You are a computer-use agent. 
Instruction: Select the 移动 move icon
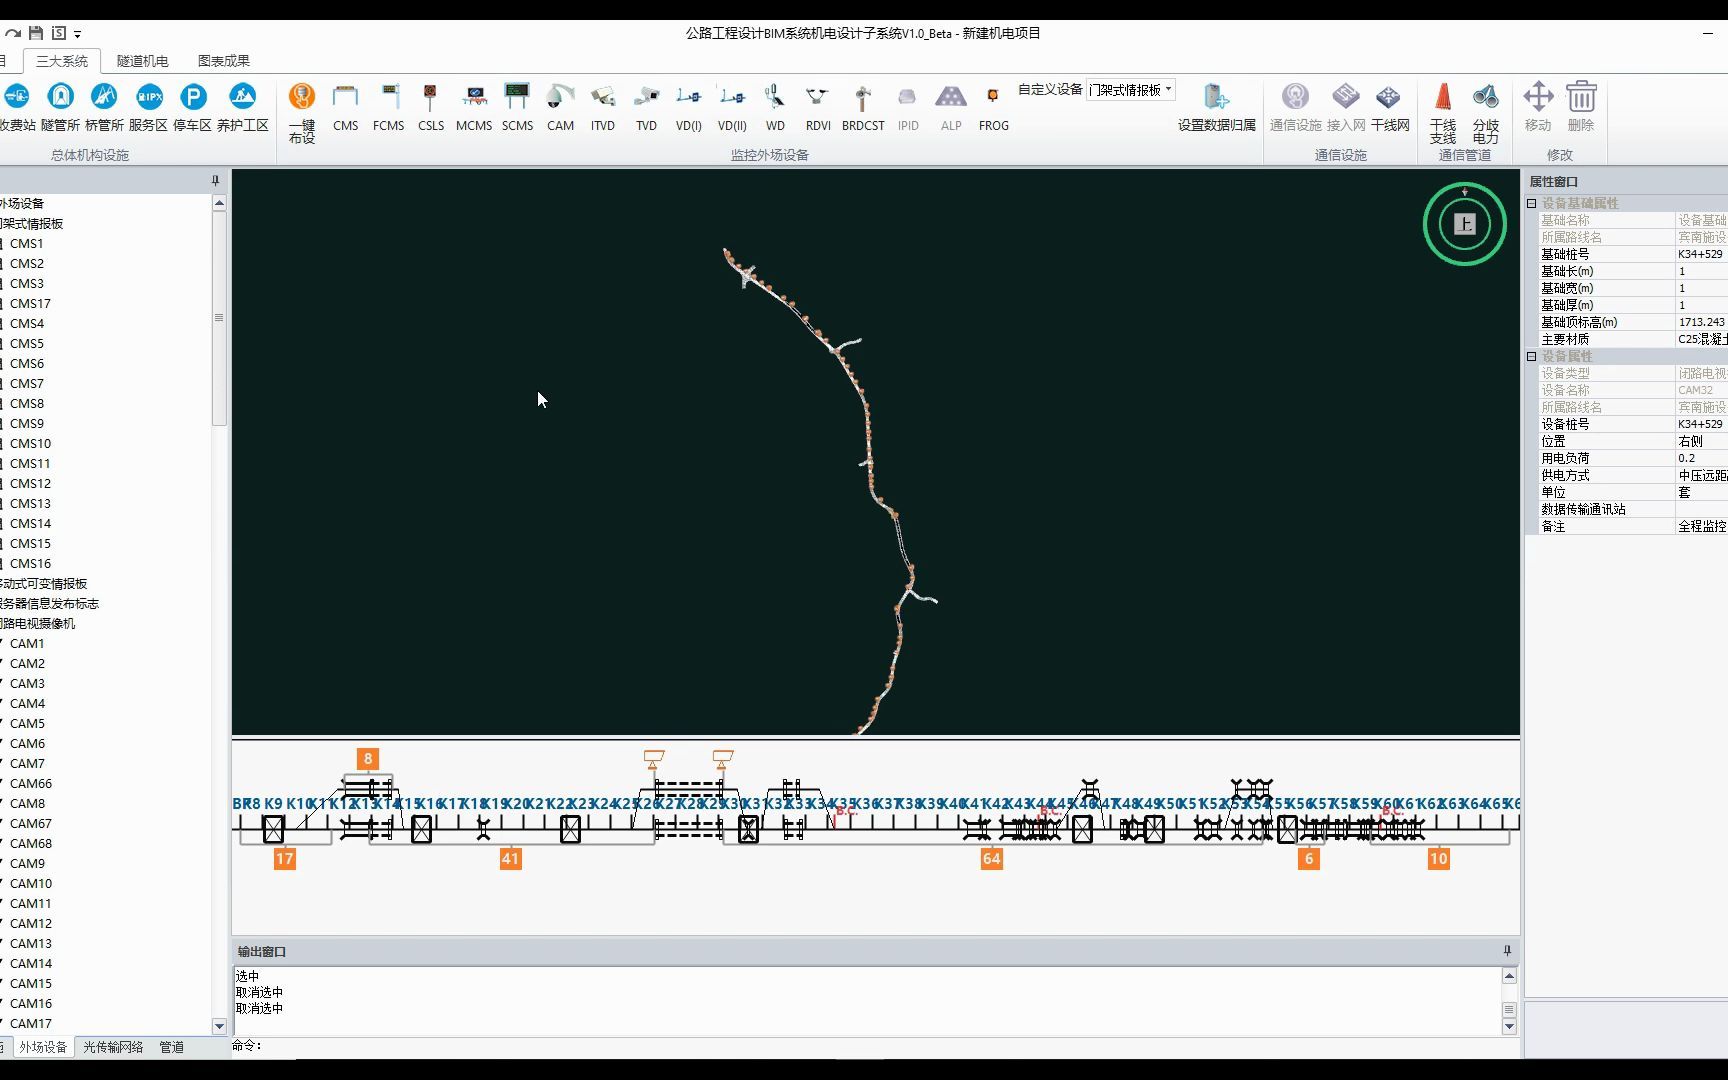coord(1539,105)
